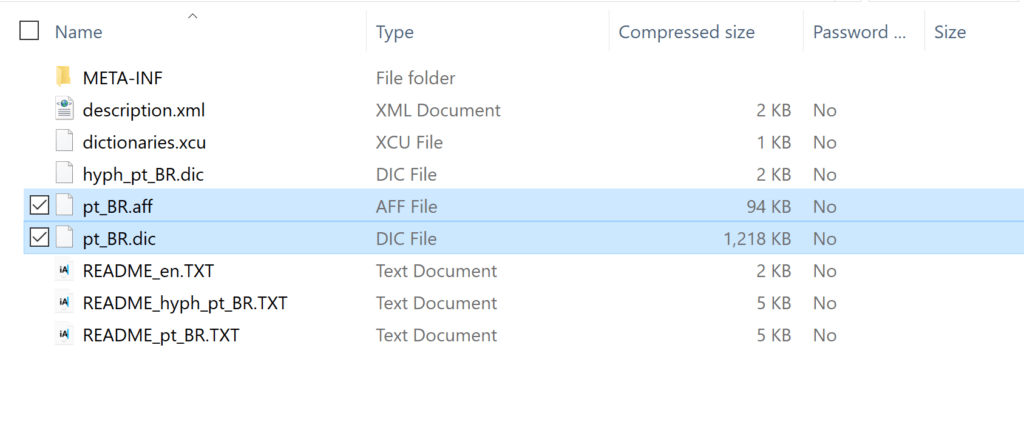The height and width of the screenshot is (442, 1024).
Task: Click the sort arrow above Name
Action: point(192,16)
